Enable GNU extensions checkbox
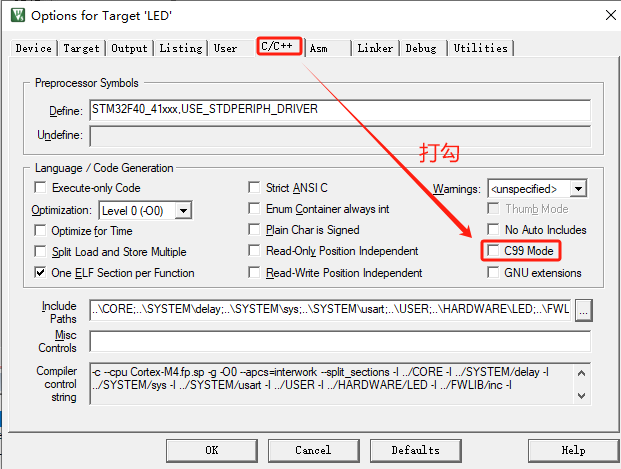 (493, 273)
